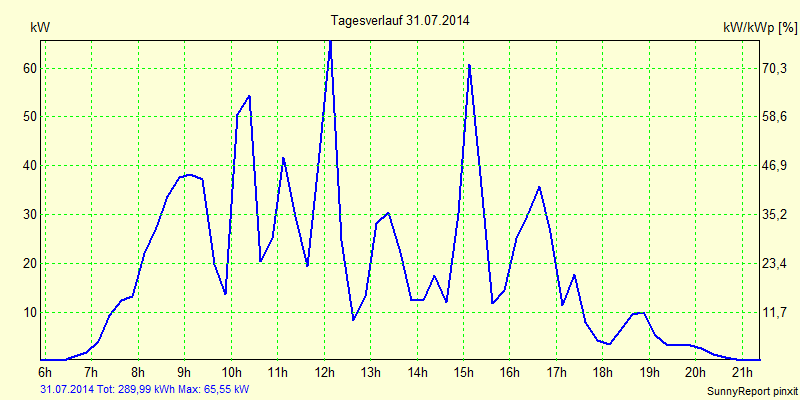Click the '9h' time axis label
This screenshot has height=400, width=800.
pyautogui.click(x=185, y=371)
